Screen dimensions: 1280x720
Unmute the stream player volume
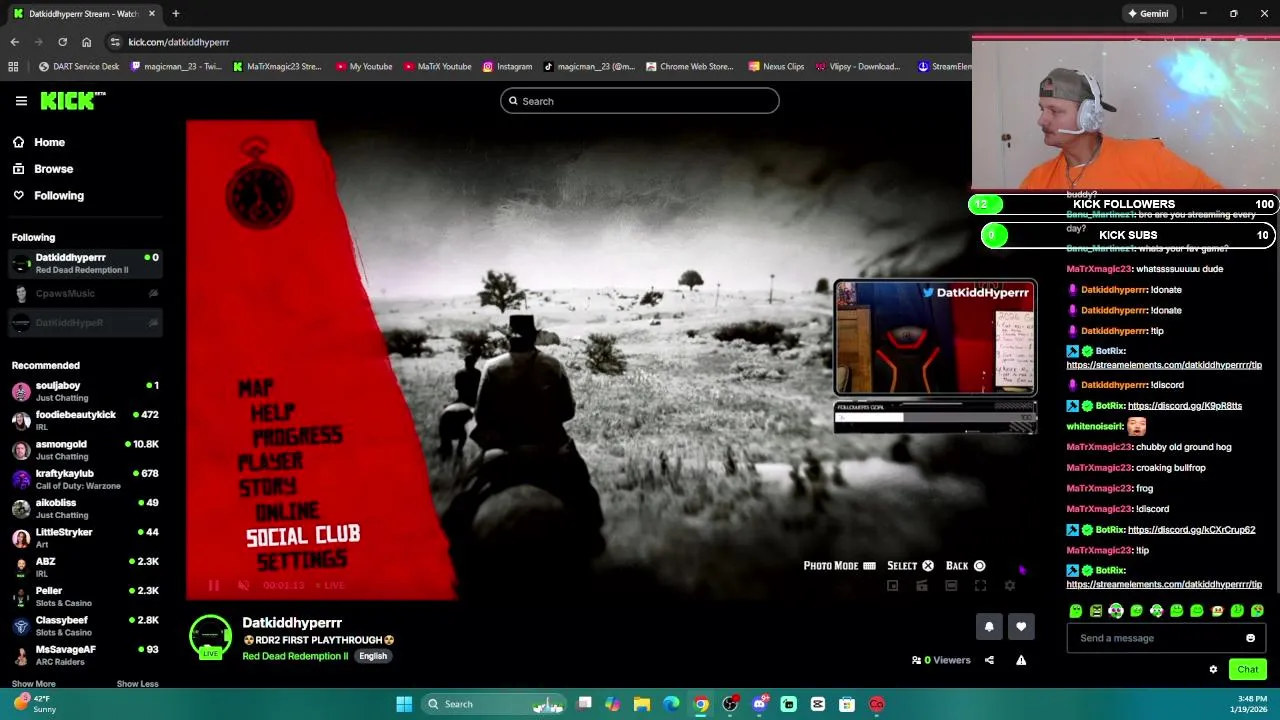pos(243,585)
